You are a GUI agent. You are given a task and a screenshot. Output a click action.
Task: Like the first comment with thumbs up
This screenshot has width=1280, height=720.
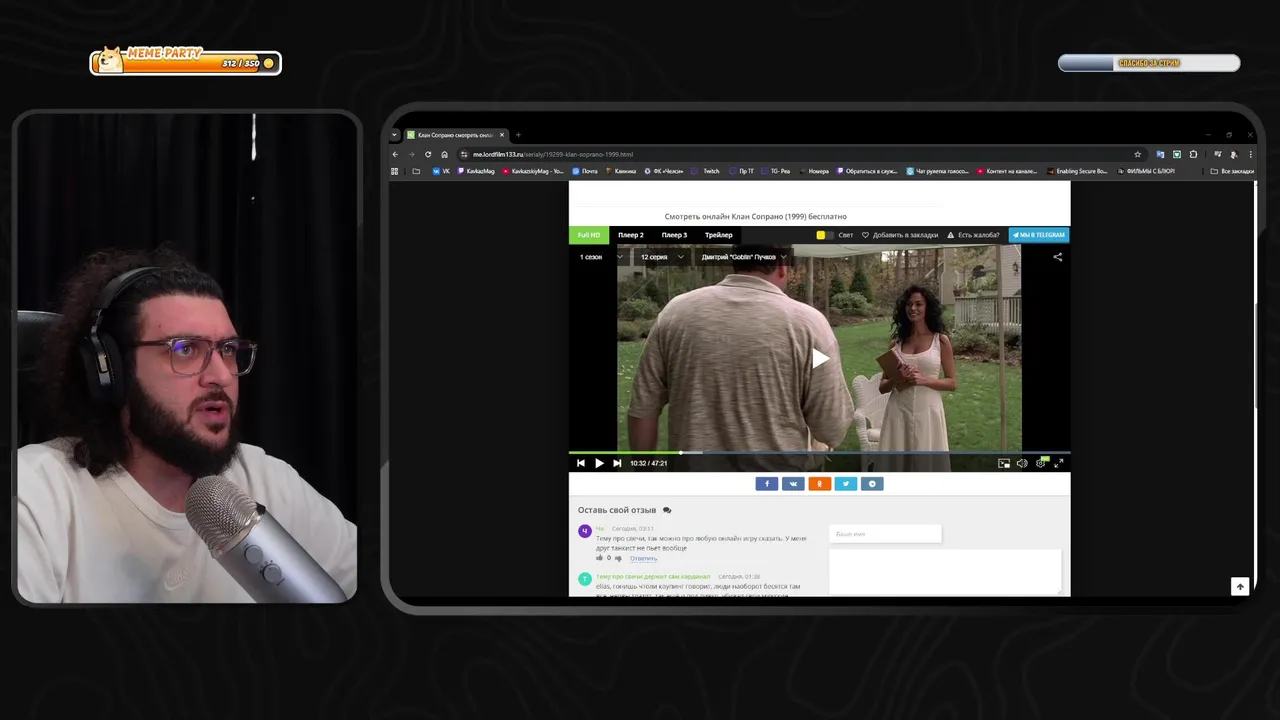point(600,558)
